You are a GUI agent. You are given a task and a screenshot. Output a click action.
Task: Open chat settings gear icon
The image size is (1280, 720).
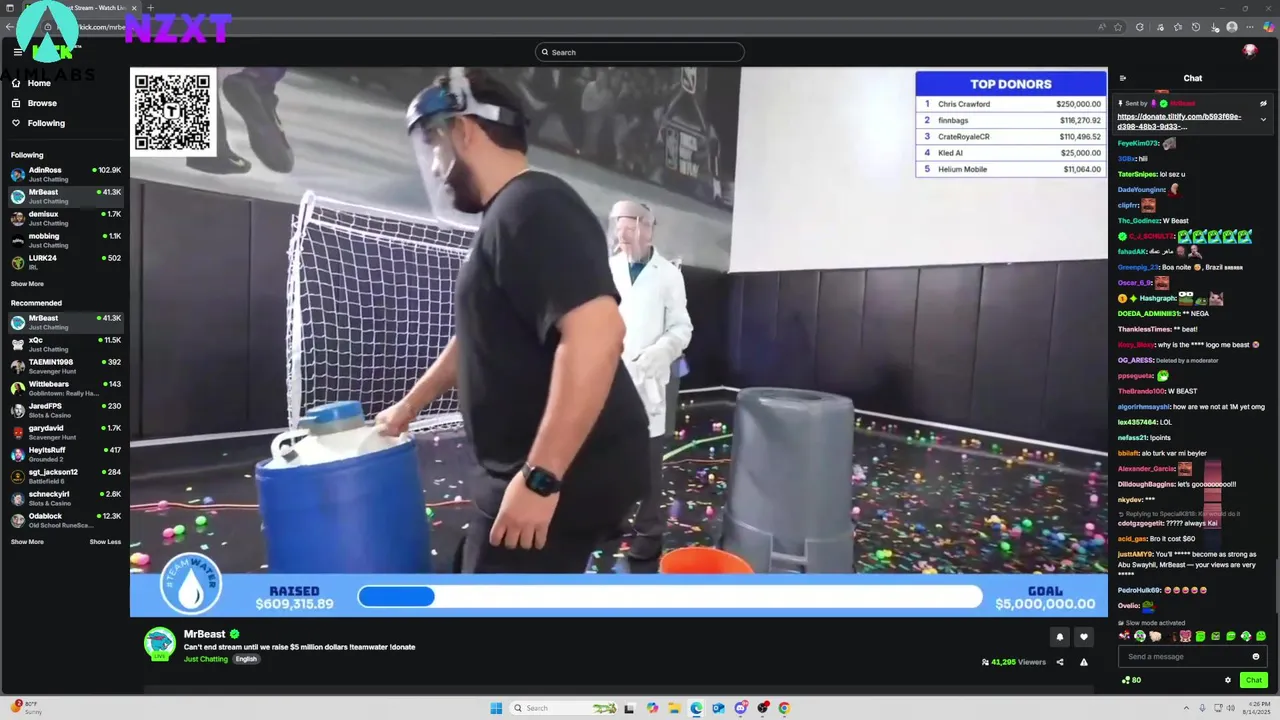[x=1228, y=680]
